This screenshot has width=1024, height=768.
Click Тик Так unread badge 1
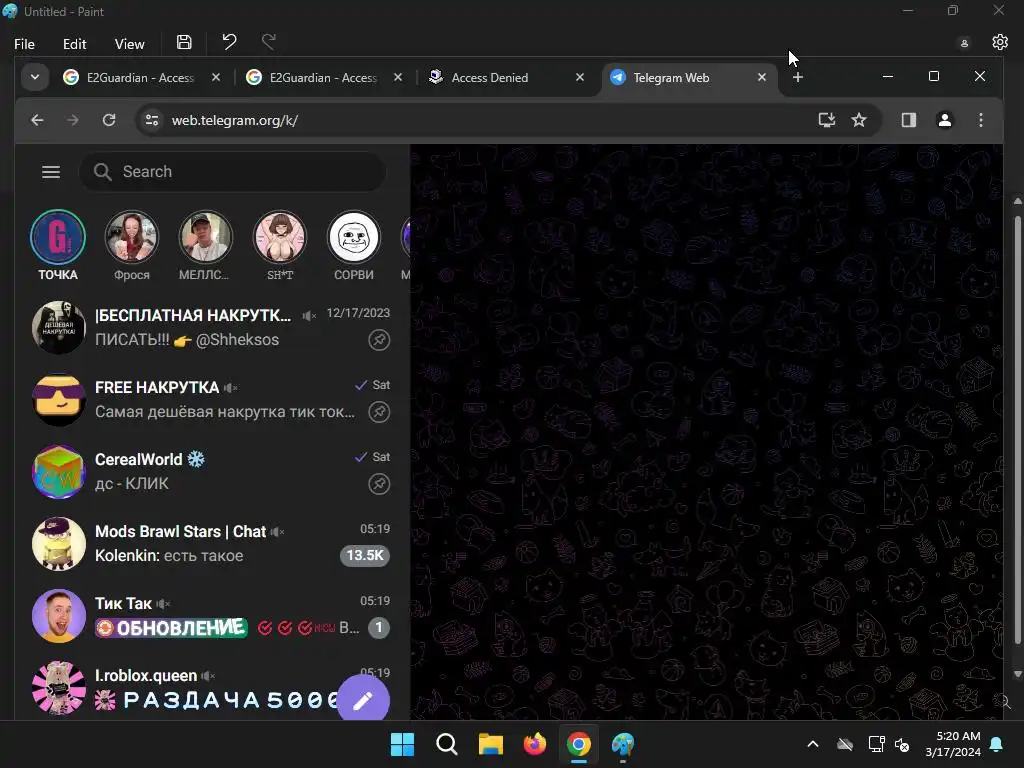379,628
